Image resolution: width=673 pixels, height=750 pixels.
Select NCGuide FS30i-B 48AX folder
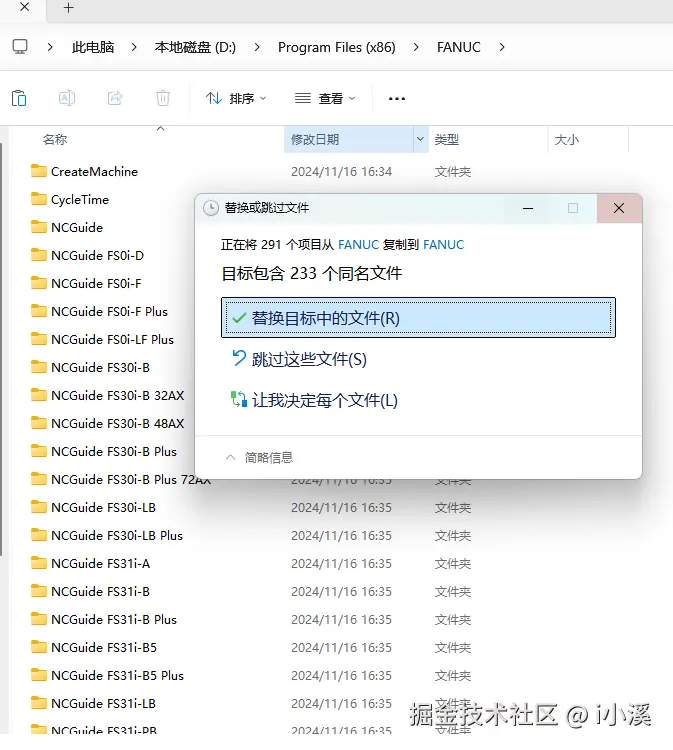pos(107,423)
